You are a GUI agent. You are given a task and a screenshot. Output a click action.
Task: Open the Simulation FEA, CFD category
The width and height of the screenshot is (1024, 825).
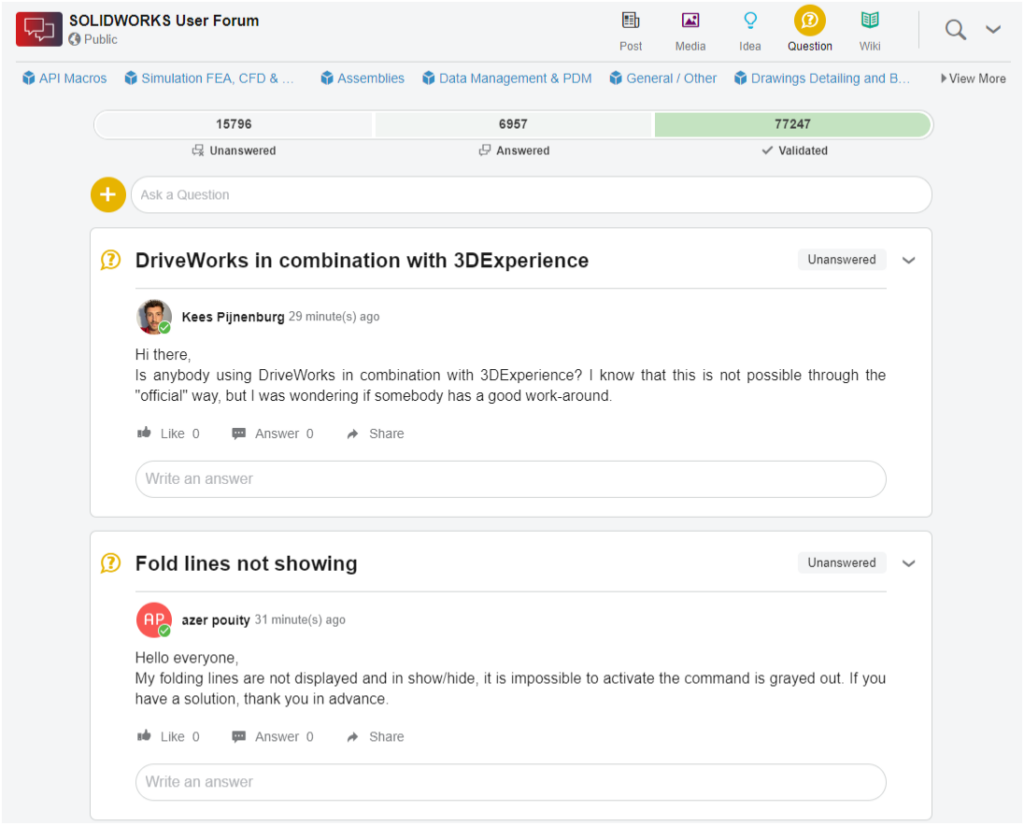(x=209, y=77)
